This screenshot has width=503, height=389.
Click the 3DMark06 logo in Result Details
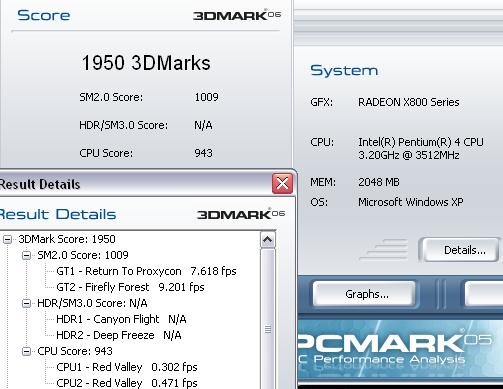tap(241, 214)
